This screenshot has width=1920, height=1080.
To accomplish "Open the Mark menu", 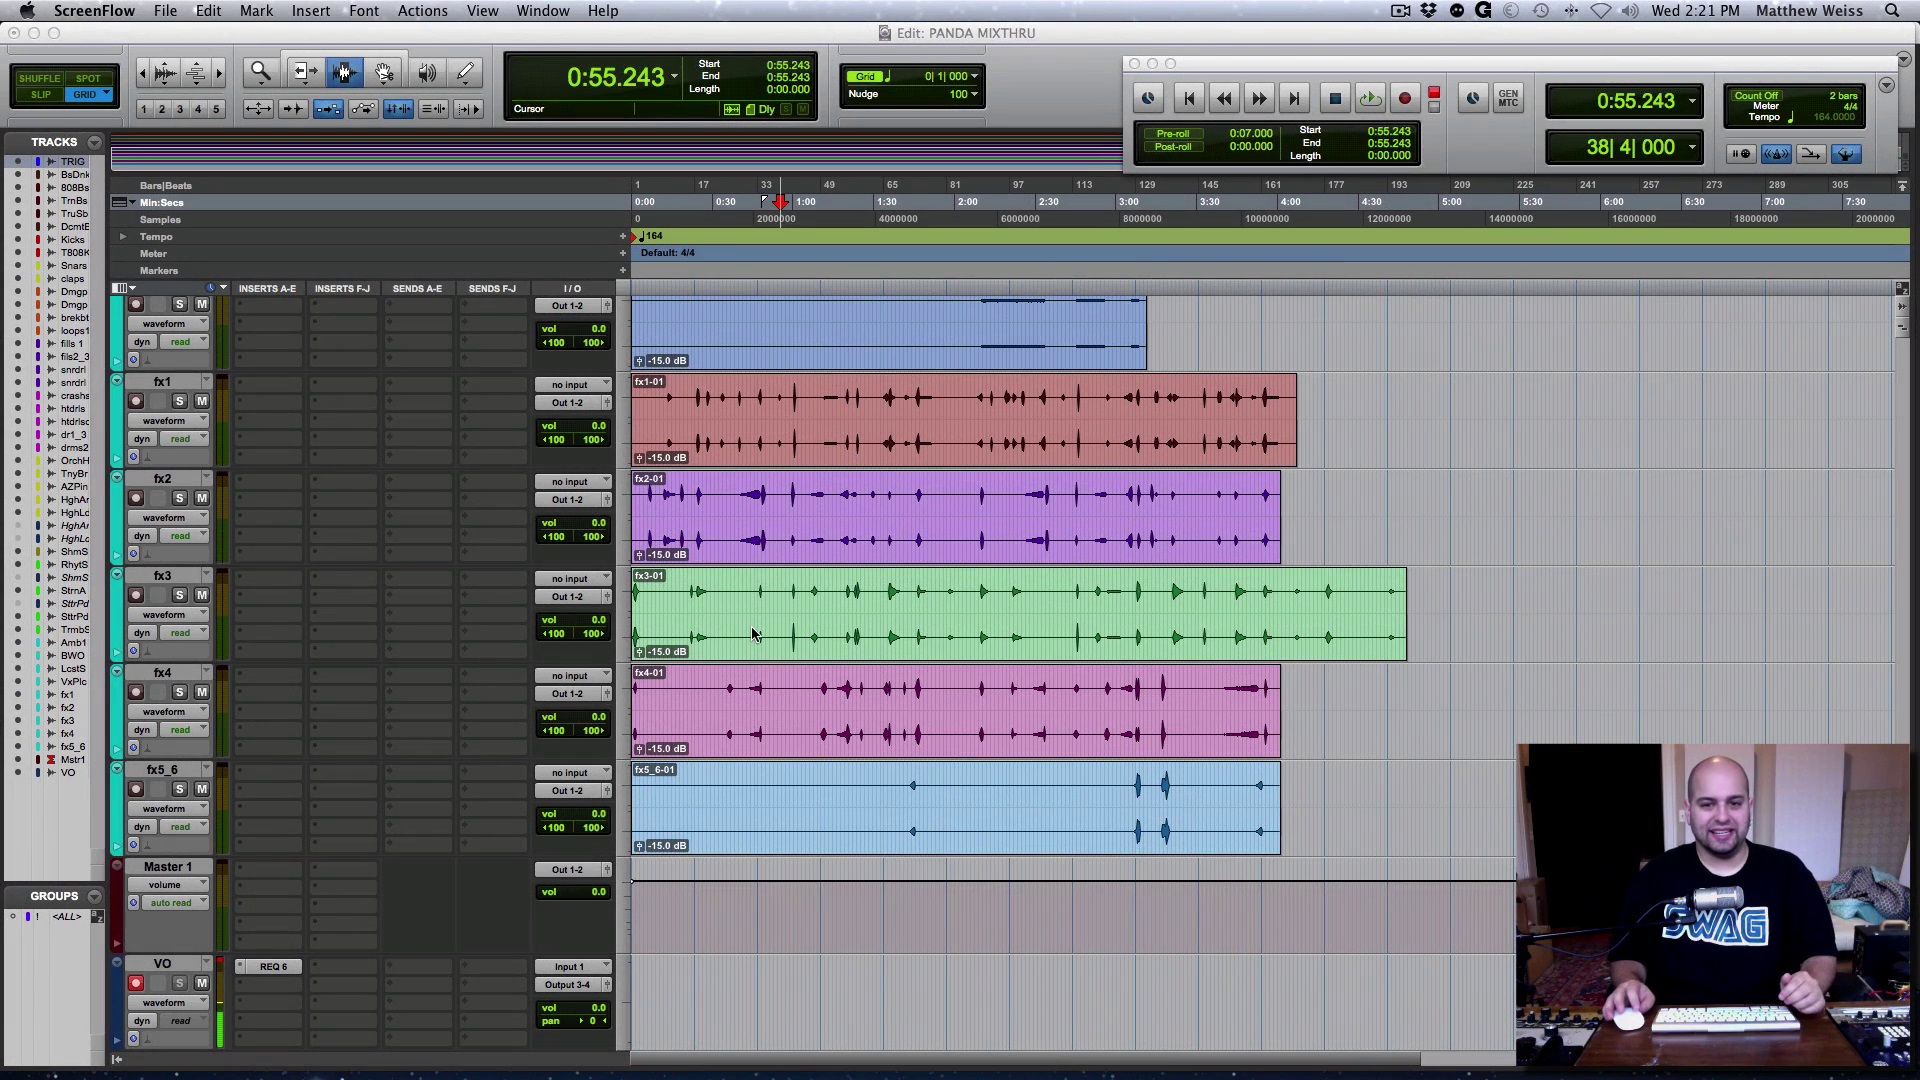I will pyautogui.click(x=256, y=11).
